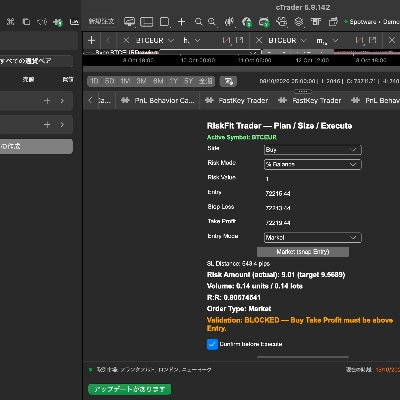
Task: Click the green アップデートがあります update button
Action: pyautogui.click(x=129, y=389)
